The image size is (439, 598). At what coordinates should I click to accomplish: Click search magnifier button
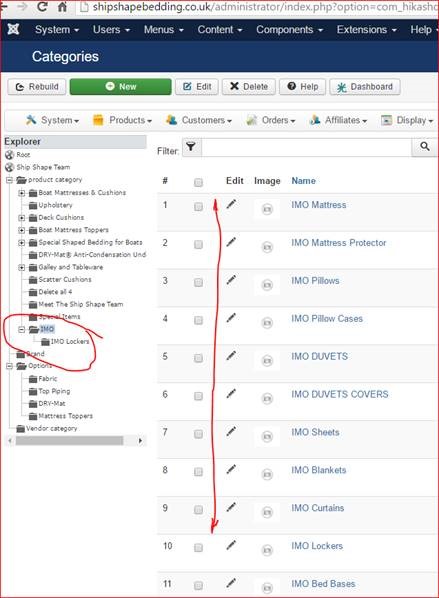coord(425,146)
